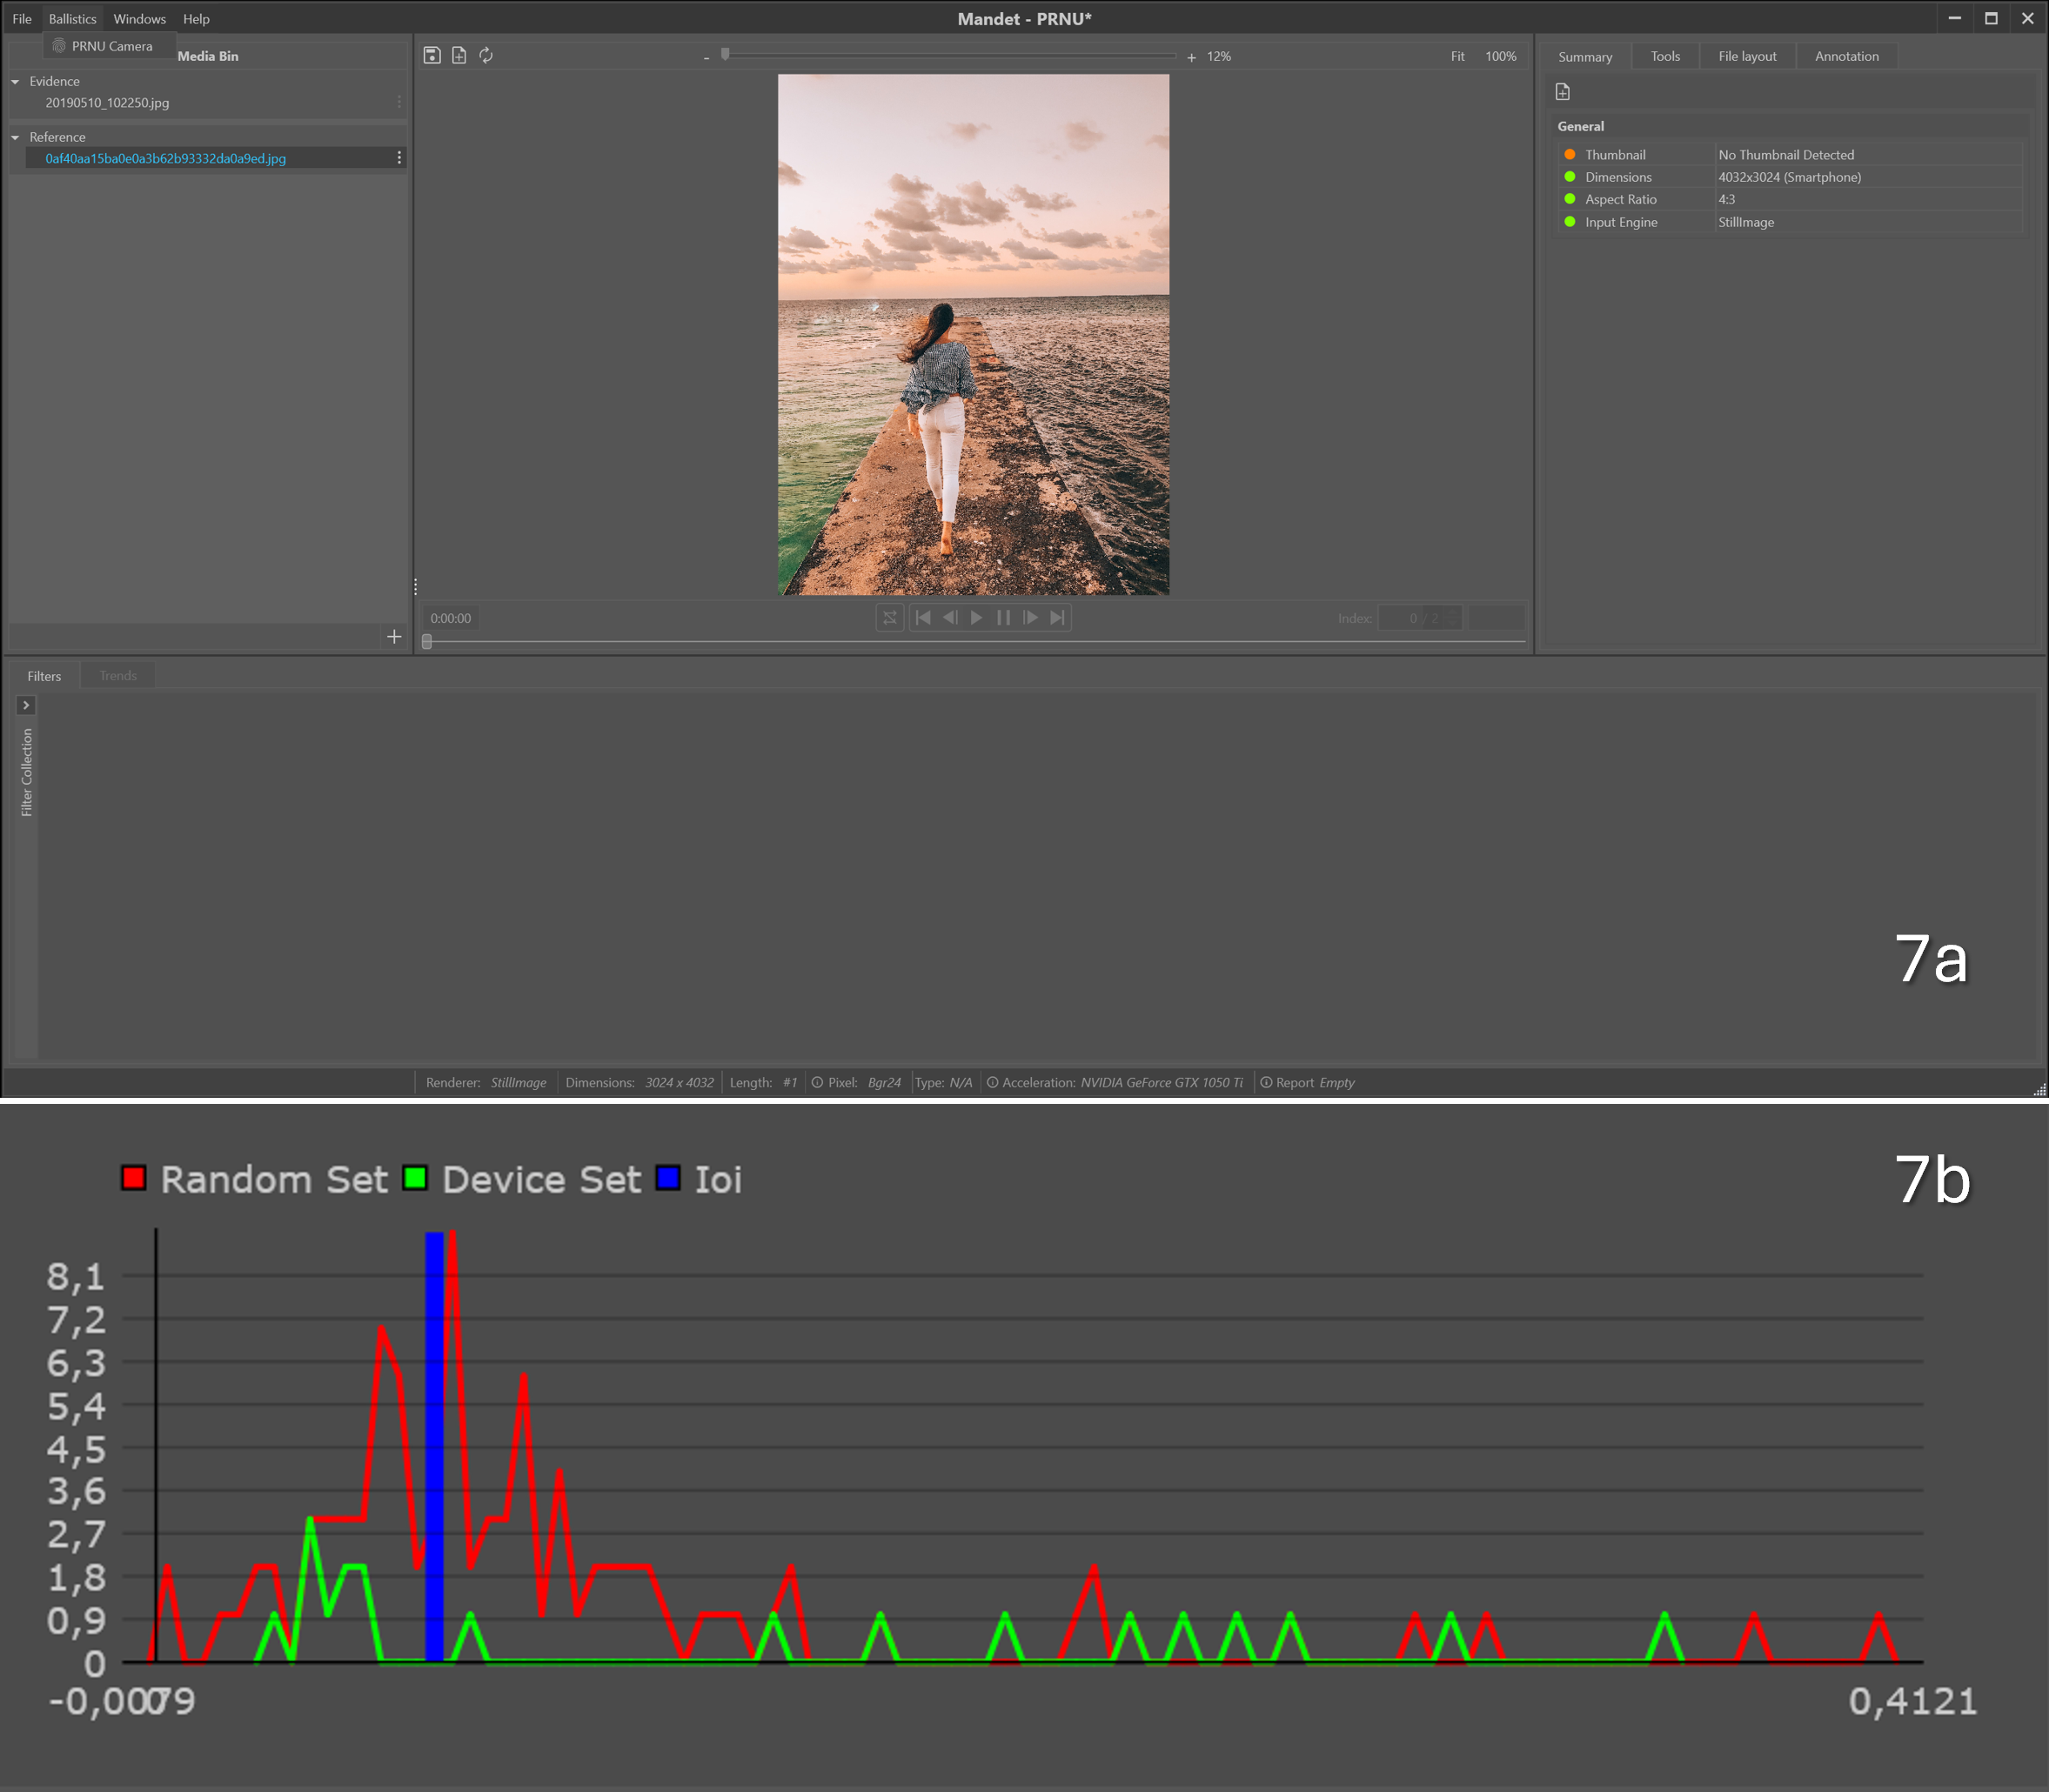Image resolution: width=2049 pixels, height=1792 pixels.
Task: Select evidence file 20190510_102250.jpg
Action: click(x=107, y=103)
